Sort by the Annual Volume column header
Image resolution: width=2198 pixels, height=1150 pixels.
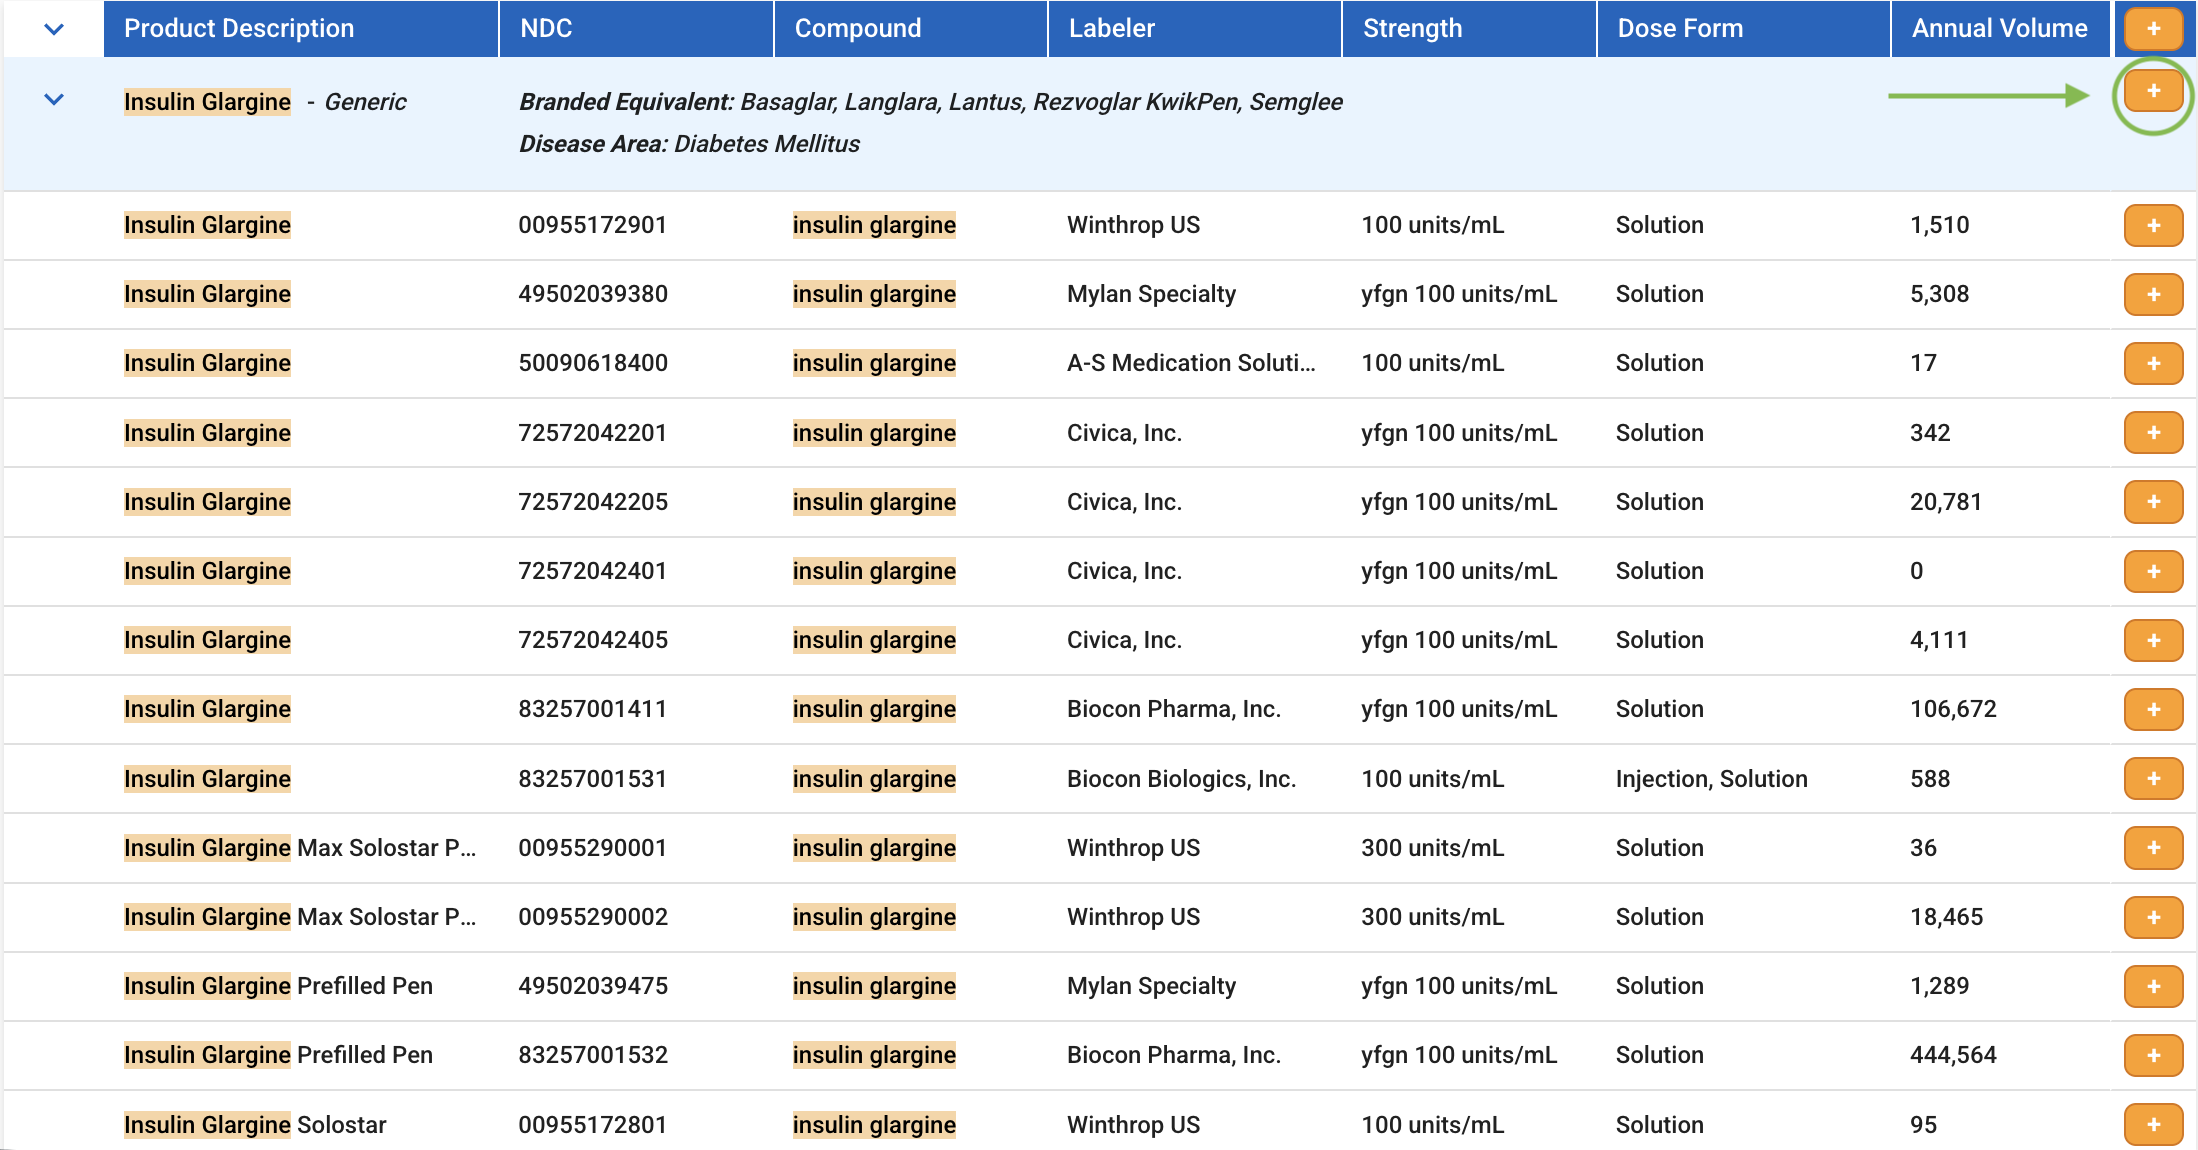[x=2000, y=28]
